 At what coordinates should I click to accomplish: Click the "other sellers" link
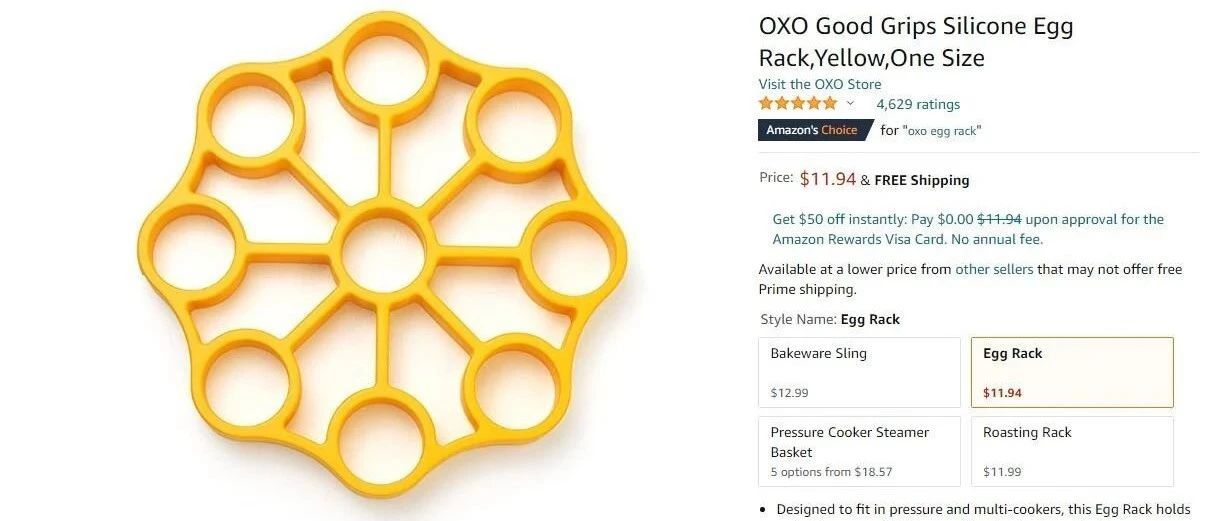tap(994, 269)
